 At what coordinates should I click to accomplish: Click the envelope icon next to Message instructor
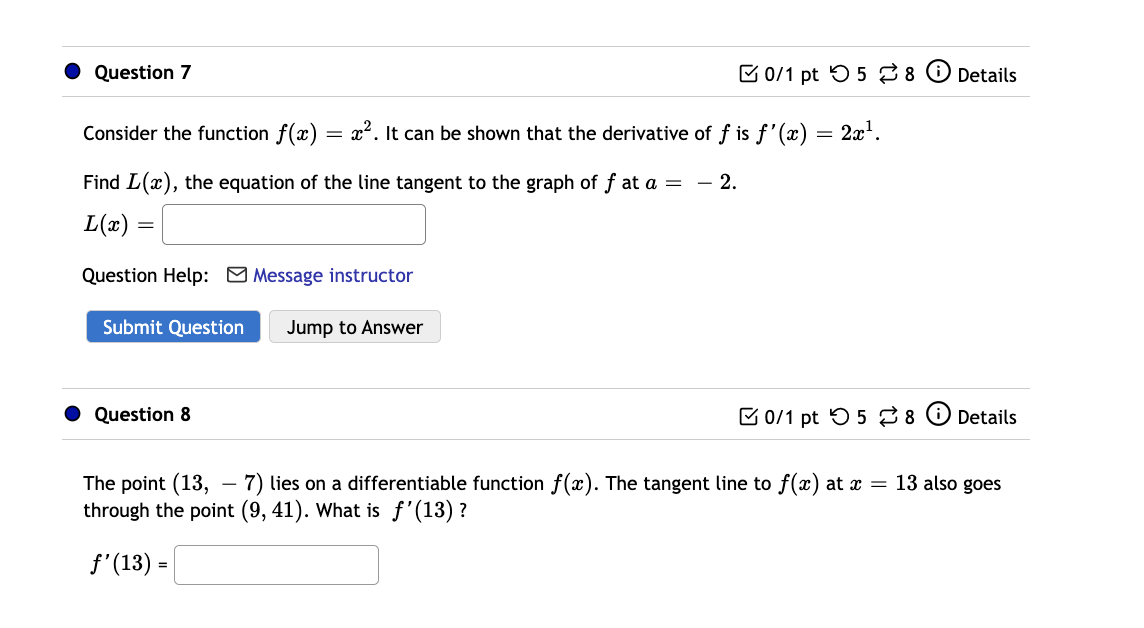point(236,275)
